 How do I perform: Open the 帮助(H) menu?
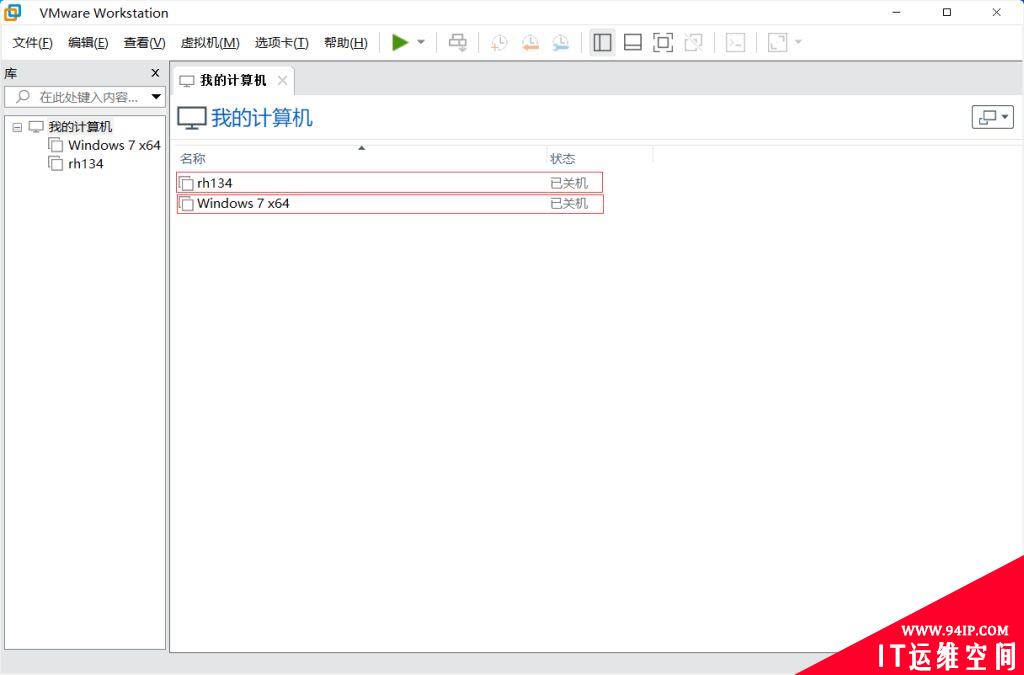coord(345,43)
